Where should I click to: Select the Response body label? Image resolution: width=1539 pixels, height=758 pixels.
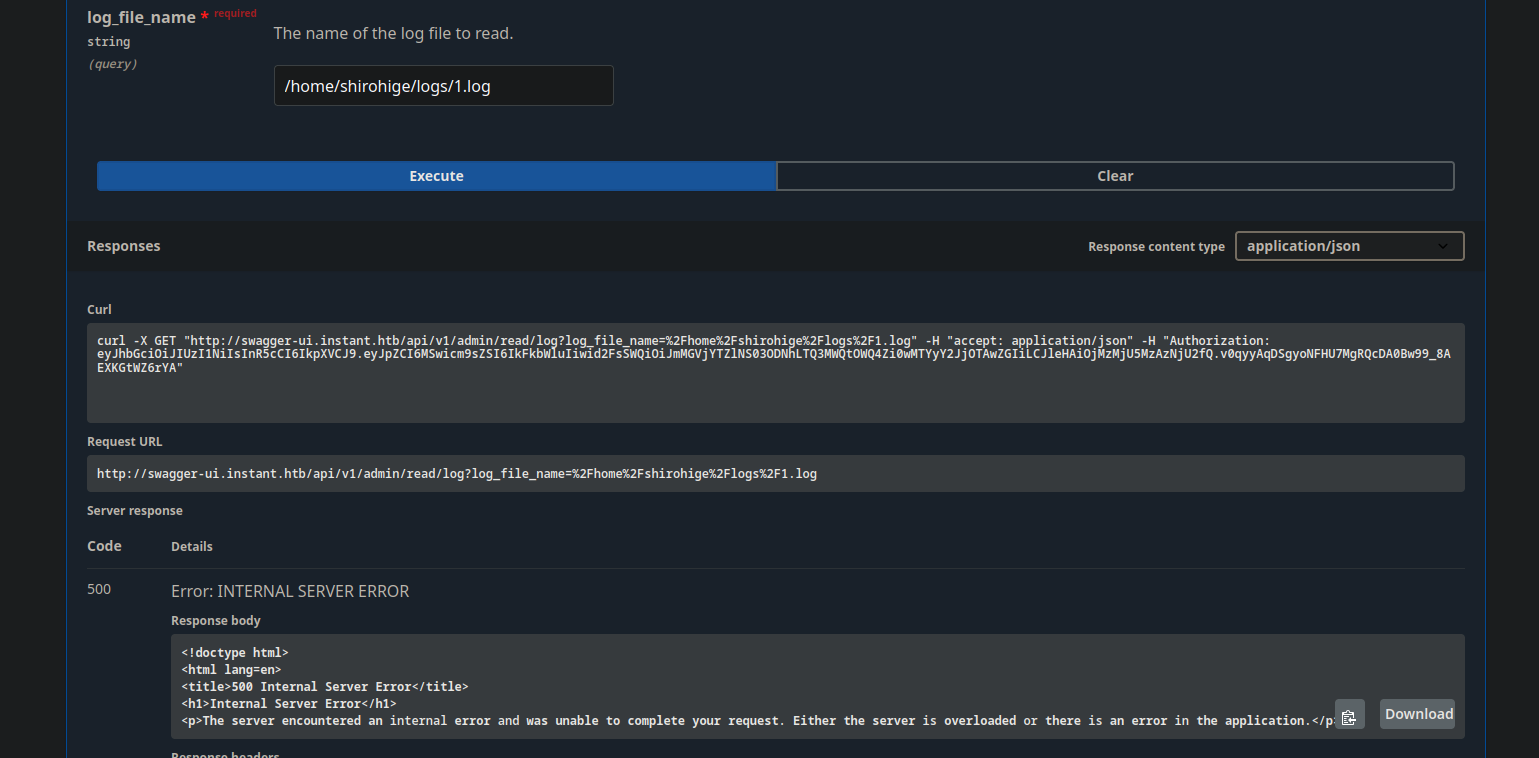click(x=216, y=621)
